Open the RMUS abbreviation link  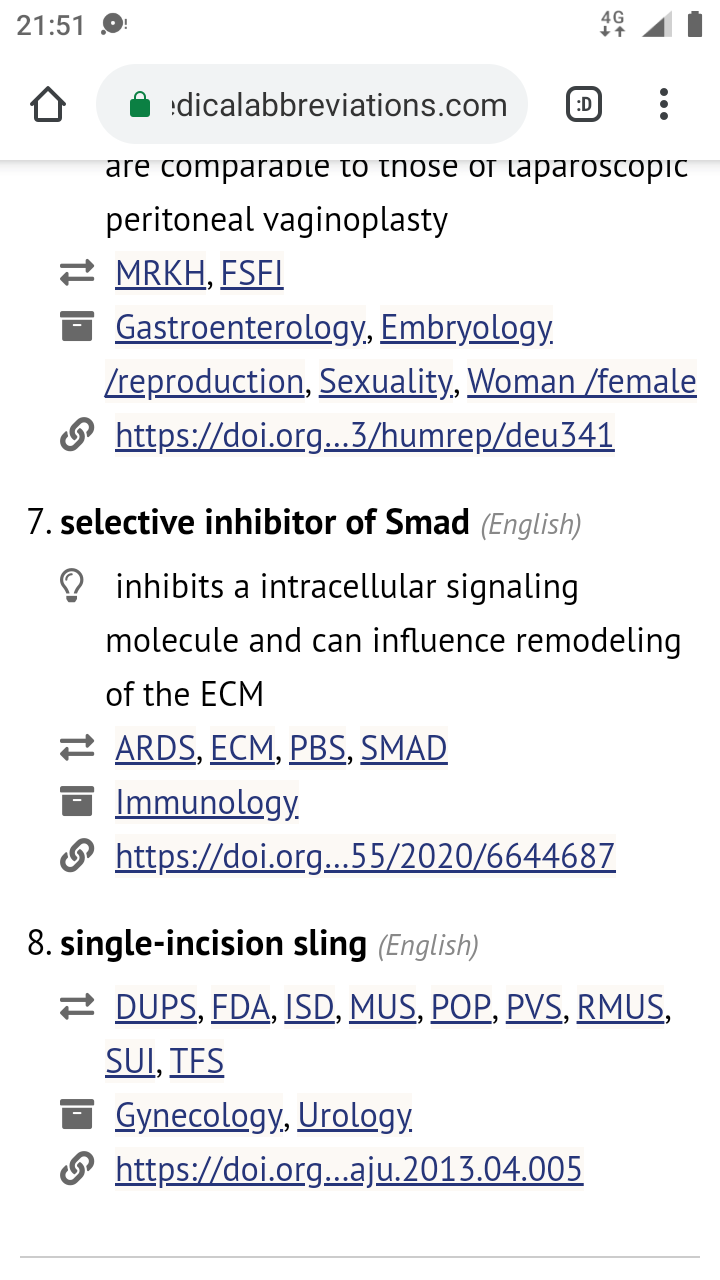coord(620,1007)
